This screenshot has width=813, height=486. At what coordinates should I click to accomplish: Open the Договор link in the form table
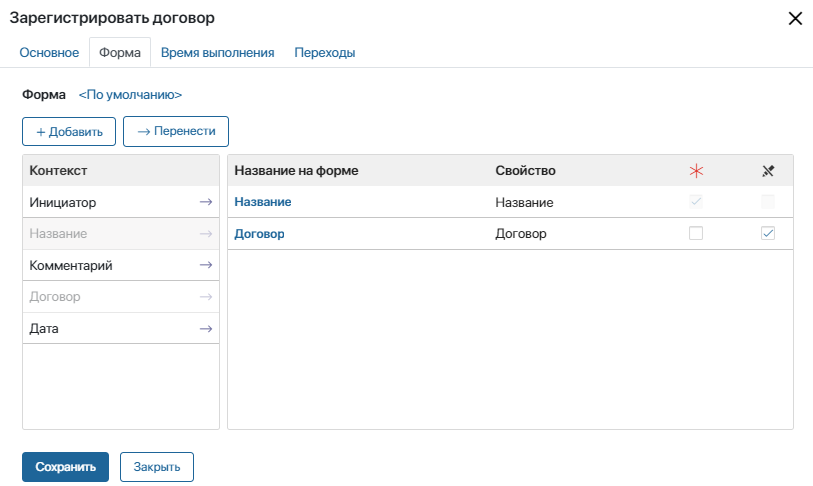pos(259,233)
